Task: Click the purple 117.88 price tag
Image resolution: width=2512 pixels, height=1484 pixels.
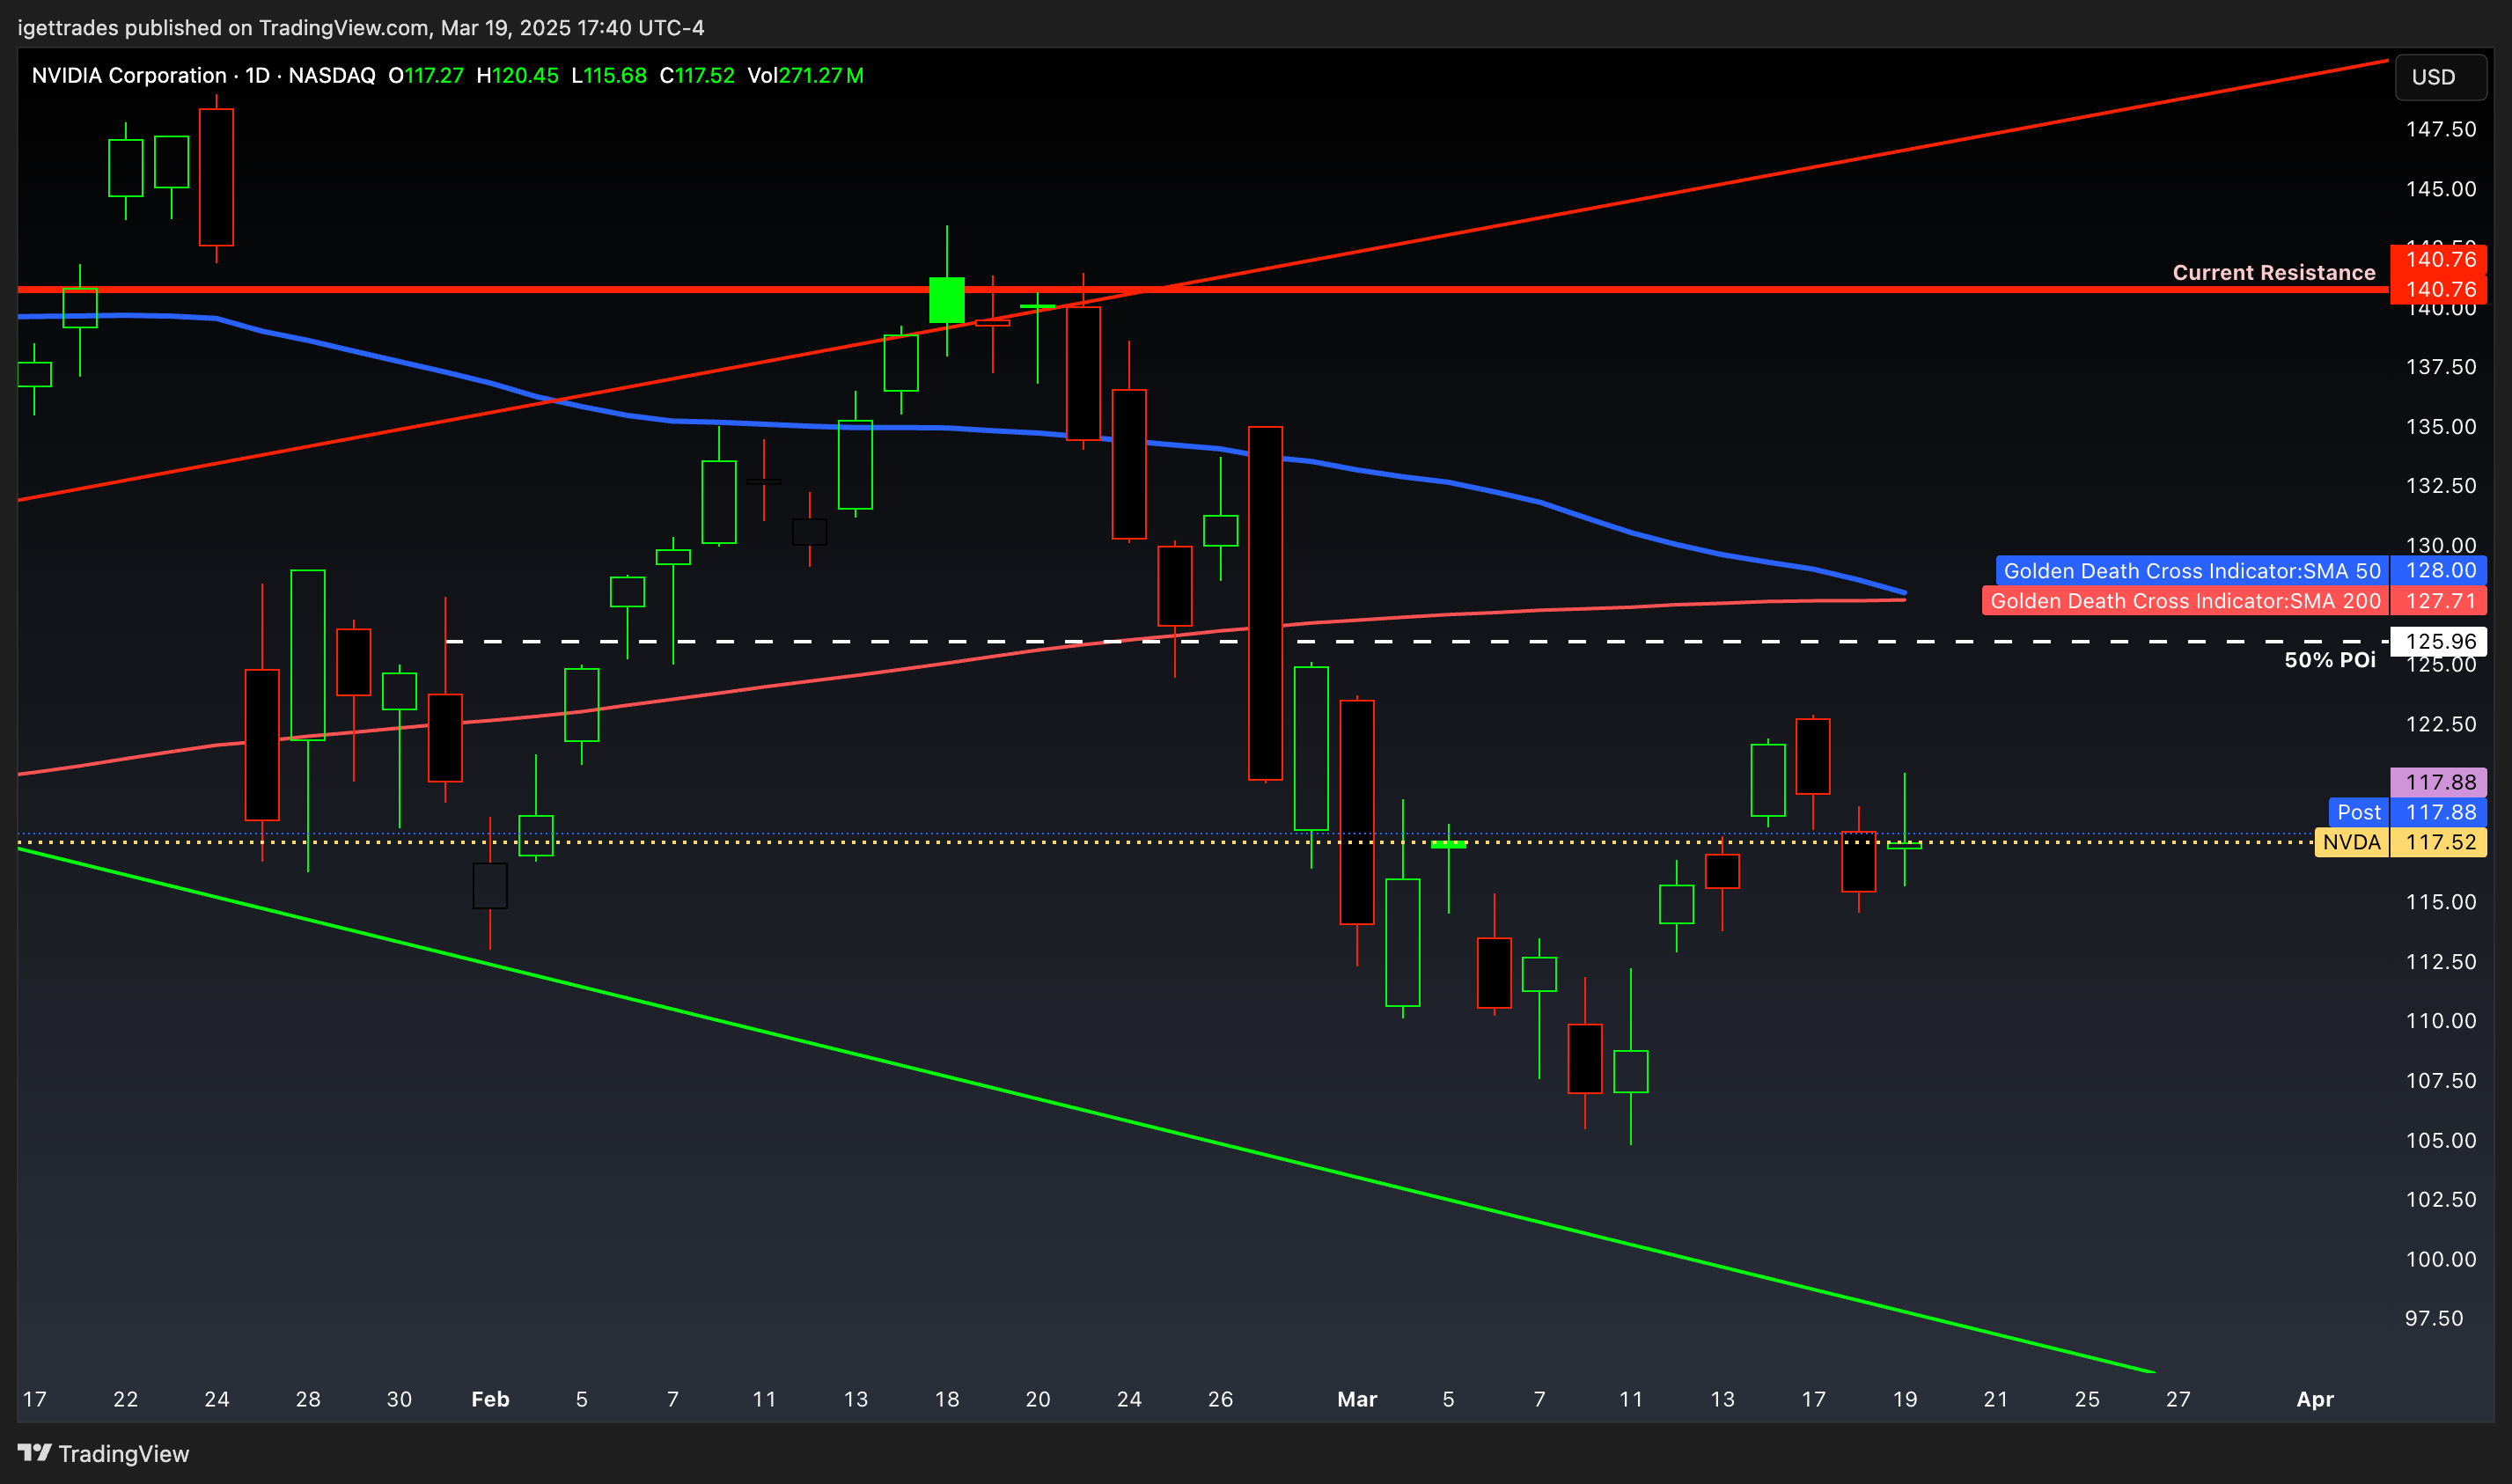Action: [x=2439, y=782]
